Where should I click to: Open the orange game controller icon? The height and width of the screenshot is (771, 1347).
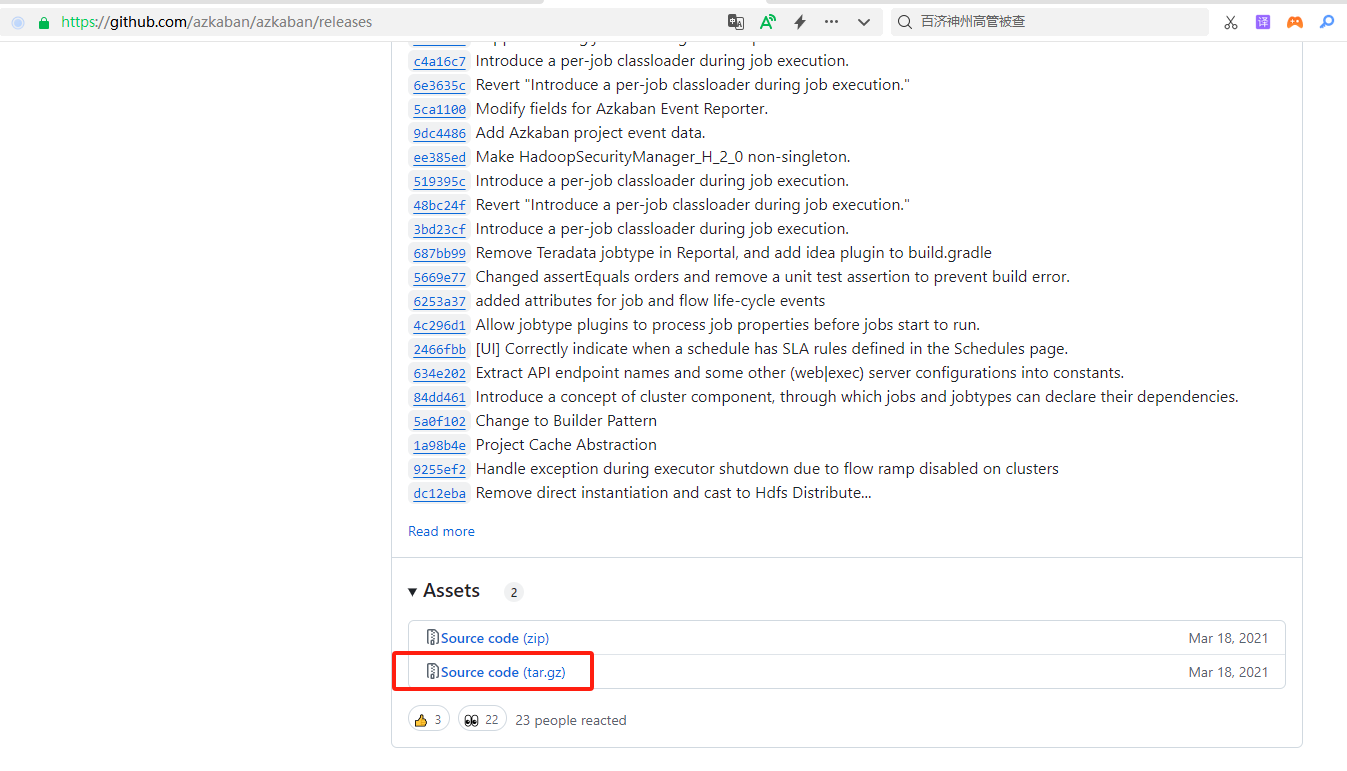tap(1295, 22)
